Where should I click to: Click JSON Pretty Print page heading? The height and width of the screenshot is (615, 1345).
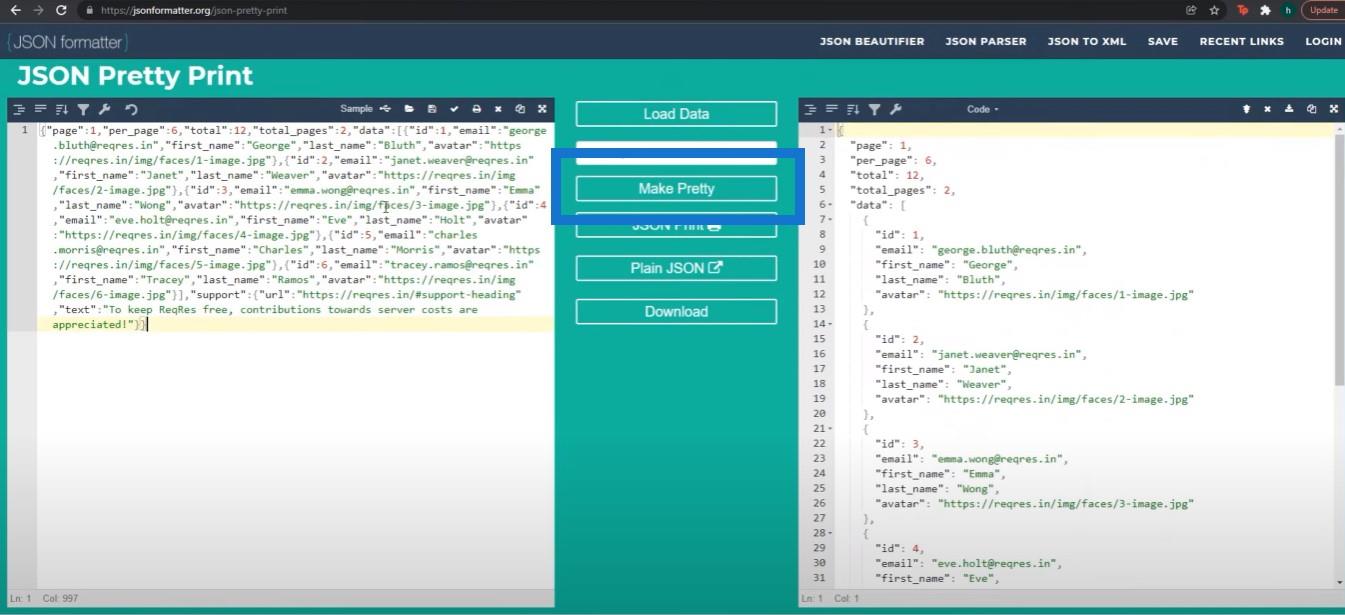[135, 76]
